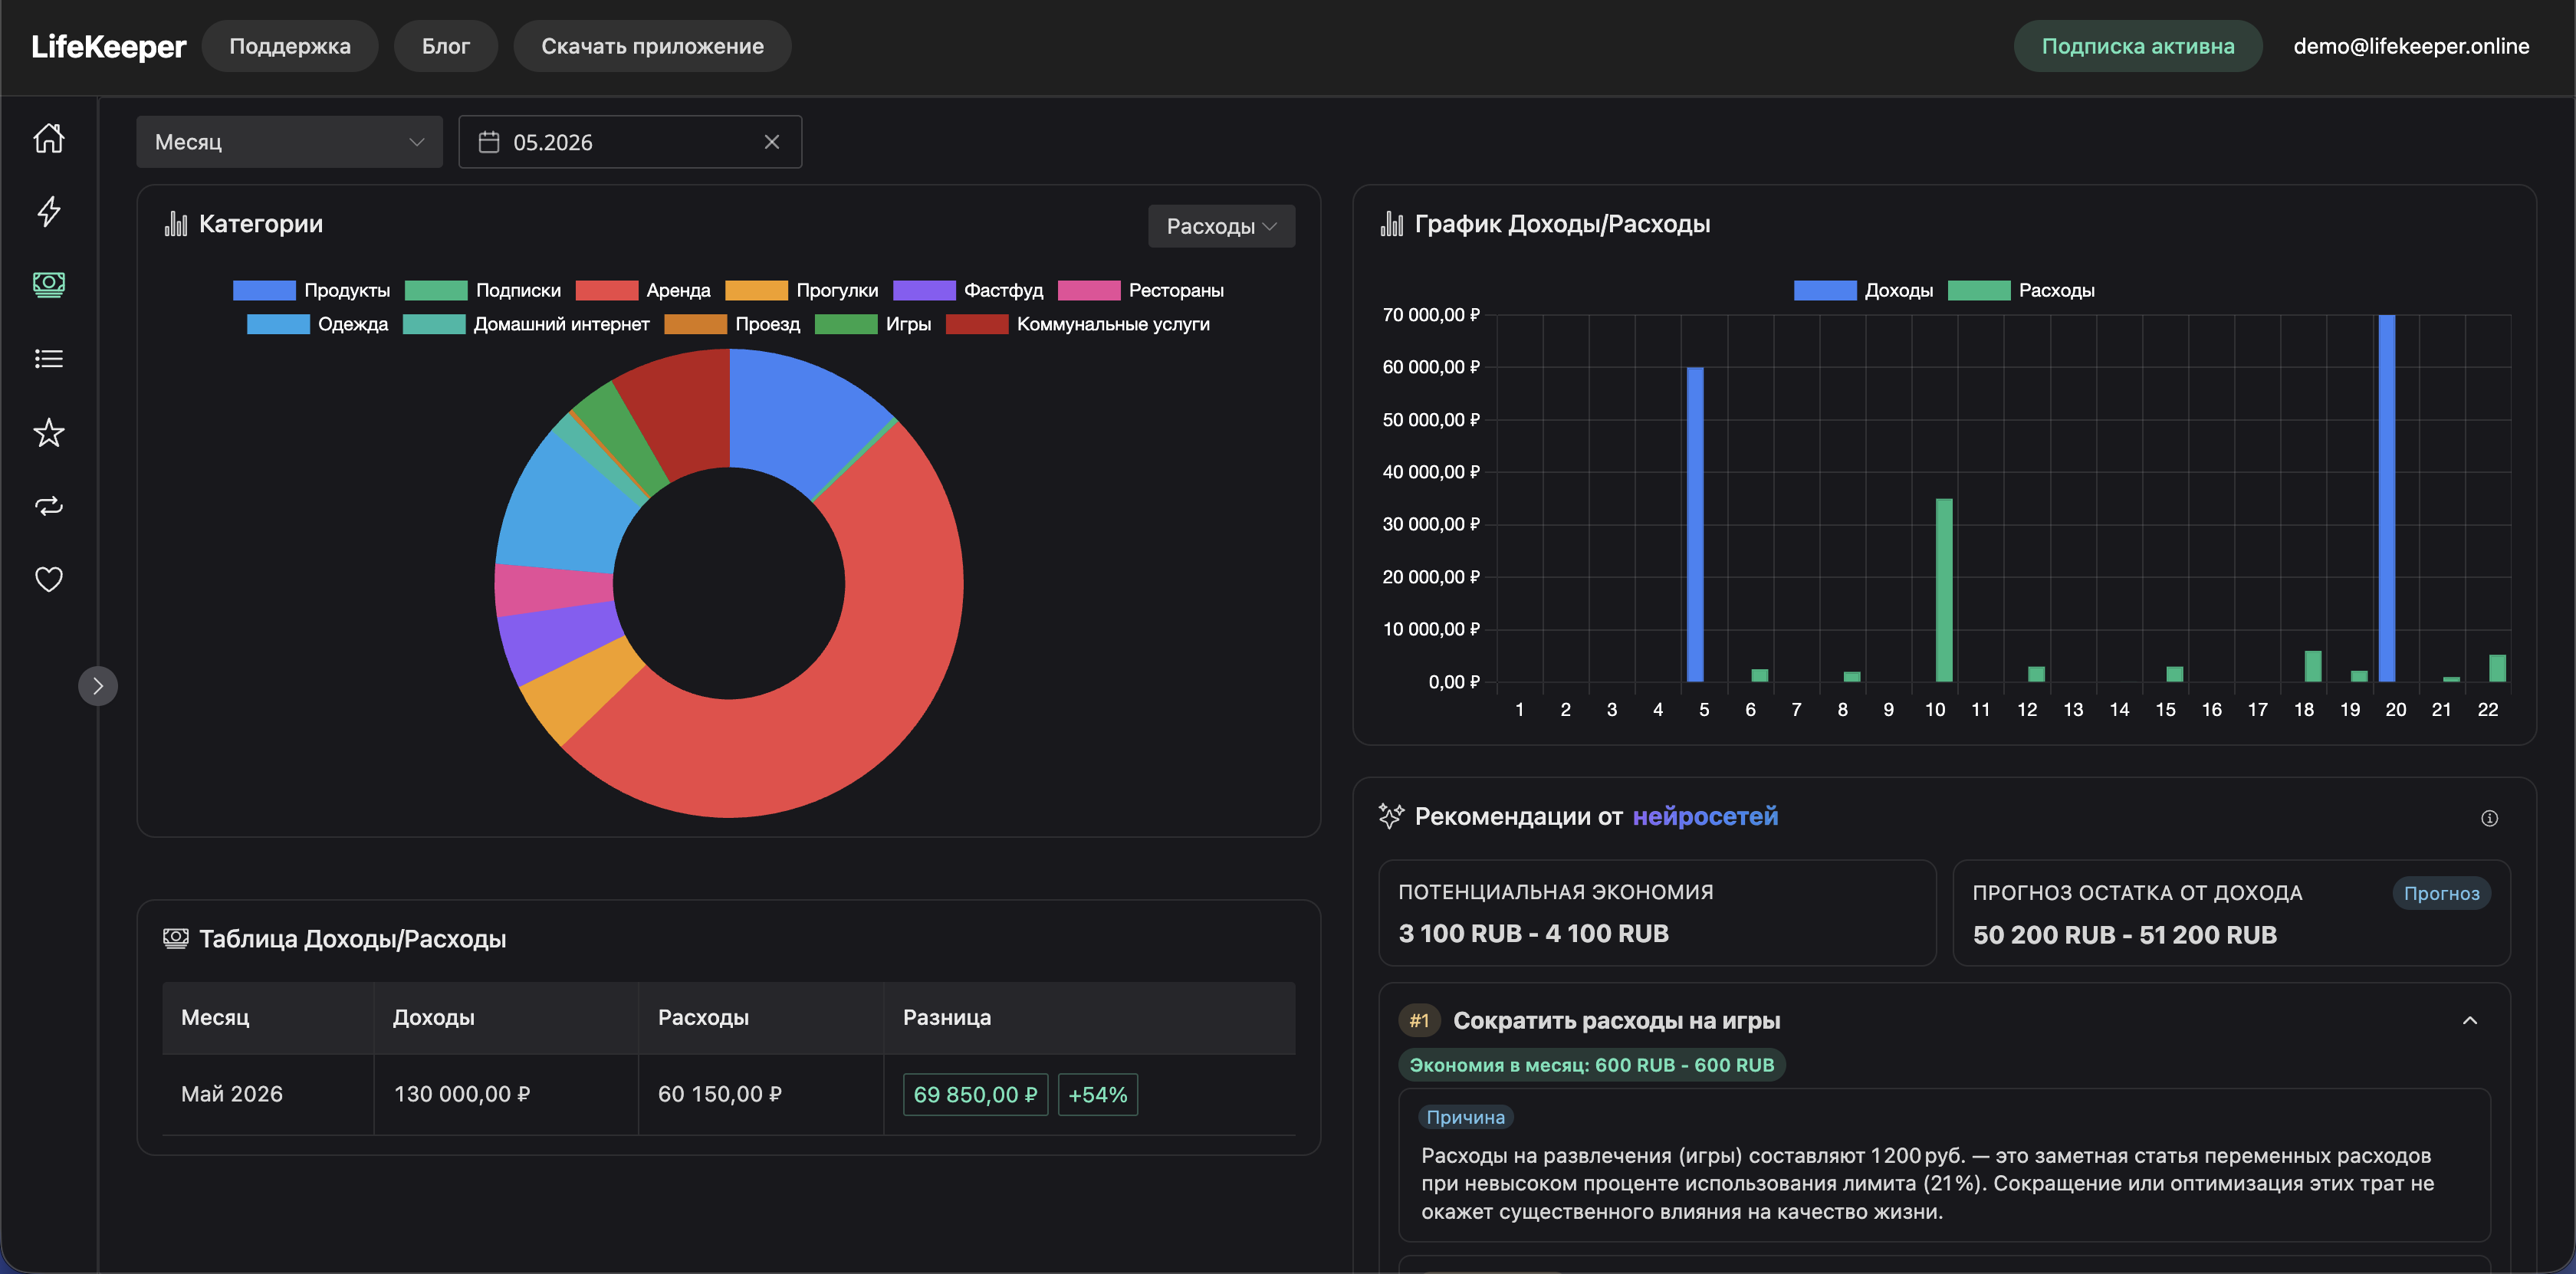Click the expense bar on day 10
2576x1274 pixels.
click(x=1943, y=590)
